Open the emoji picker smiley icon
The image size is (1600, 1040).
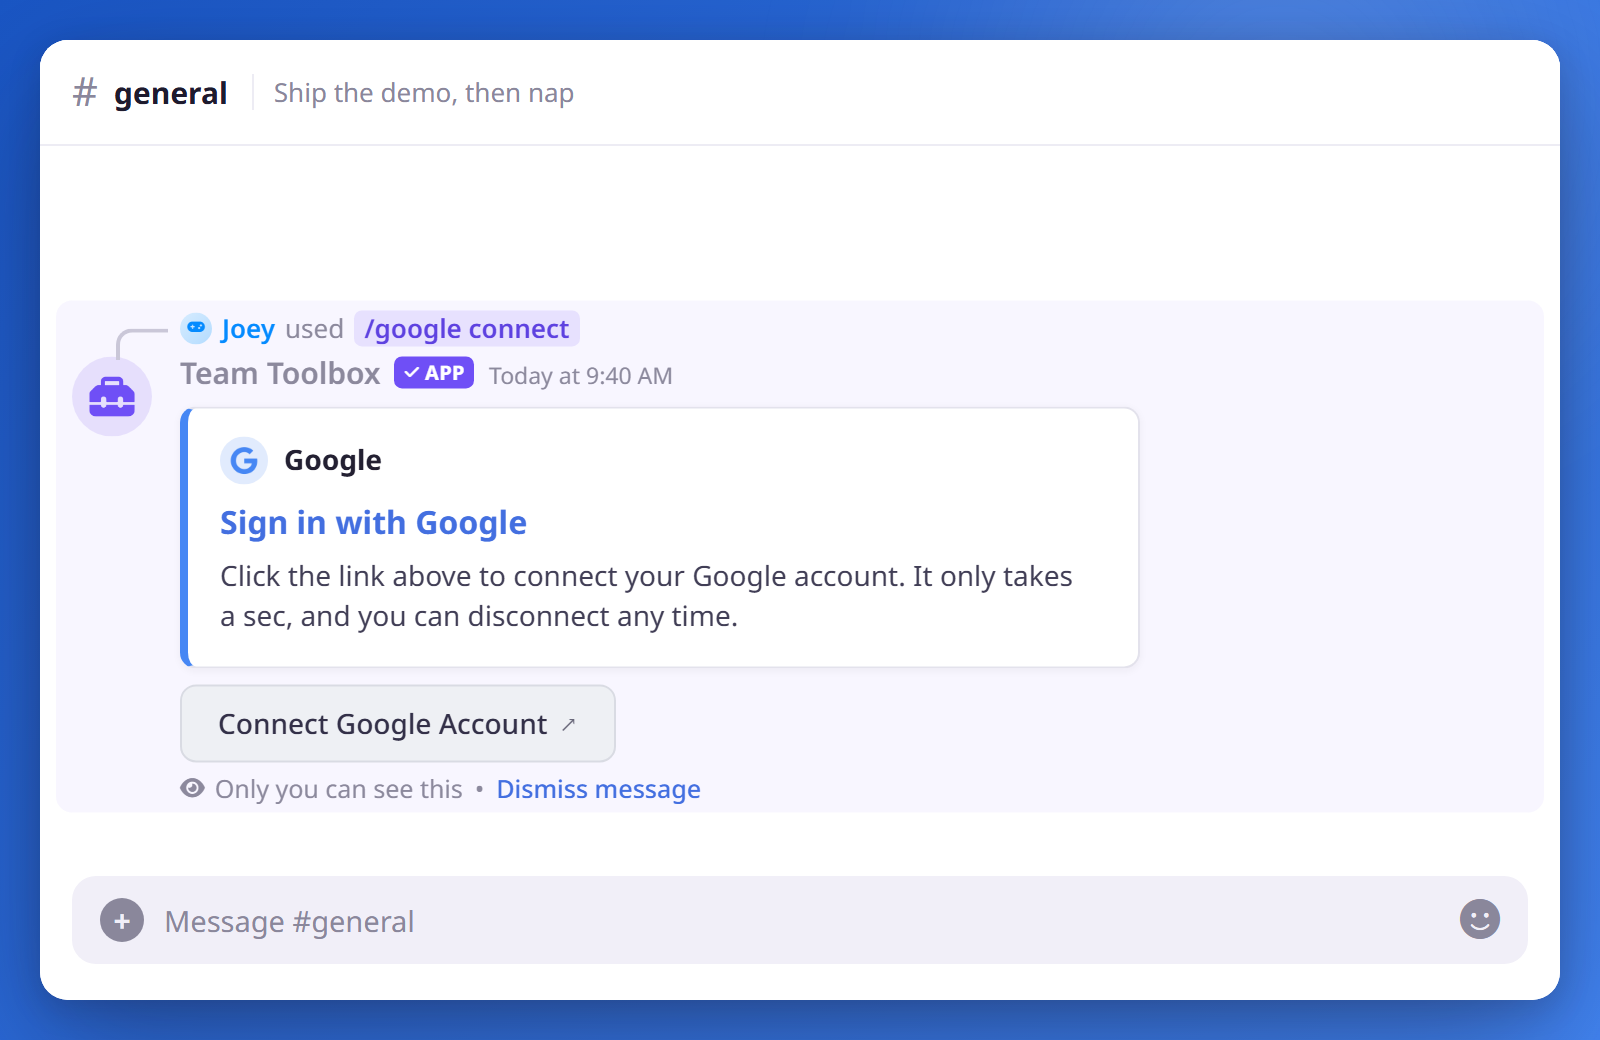tap(1479, 919)
